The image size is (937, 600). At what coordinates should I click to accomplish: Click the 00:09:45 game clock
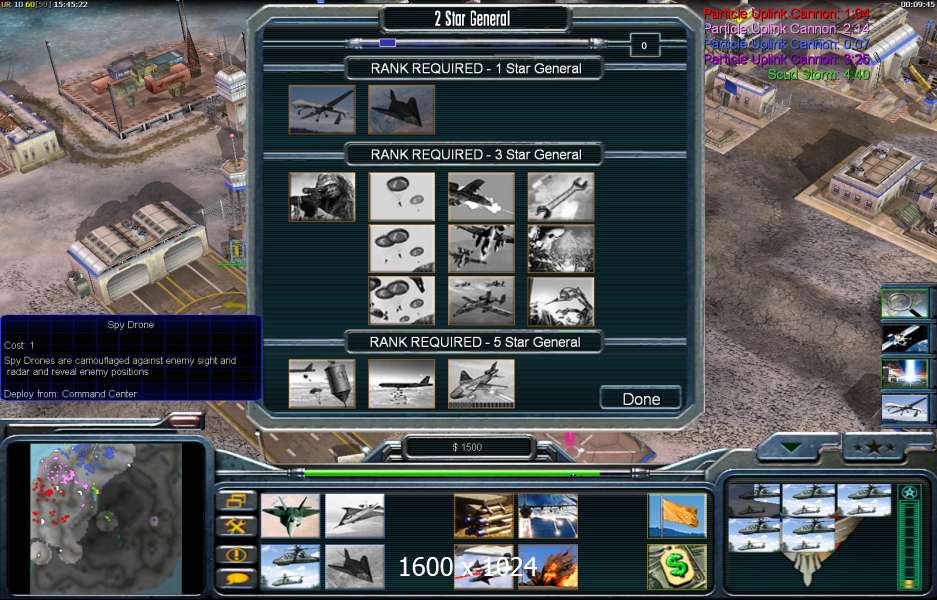pyautogui.click(x=918, y=4)
